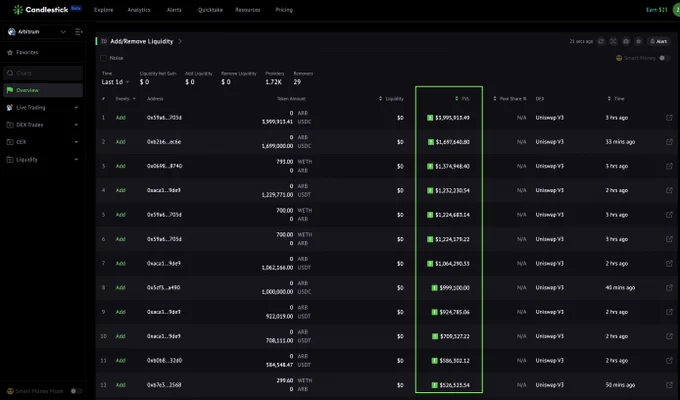The width and height of the screenshot is (680, 400).
Task: Open external link for row 0xb0b8...32d0
Action: (669, 361)
